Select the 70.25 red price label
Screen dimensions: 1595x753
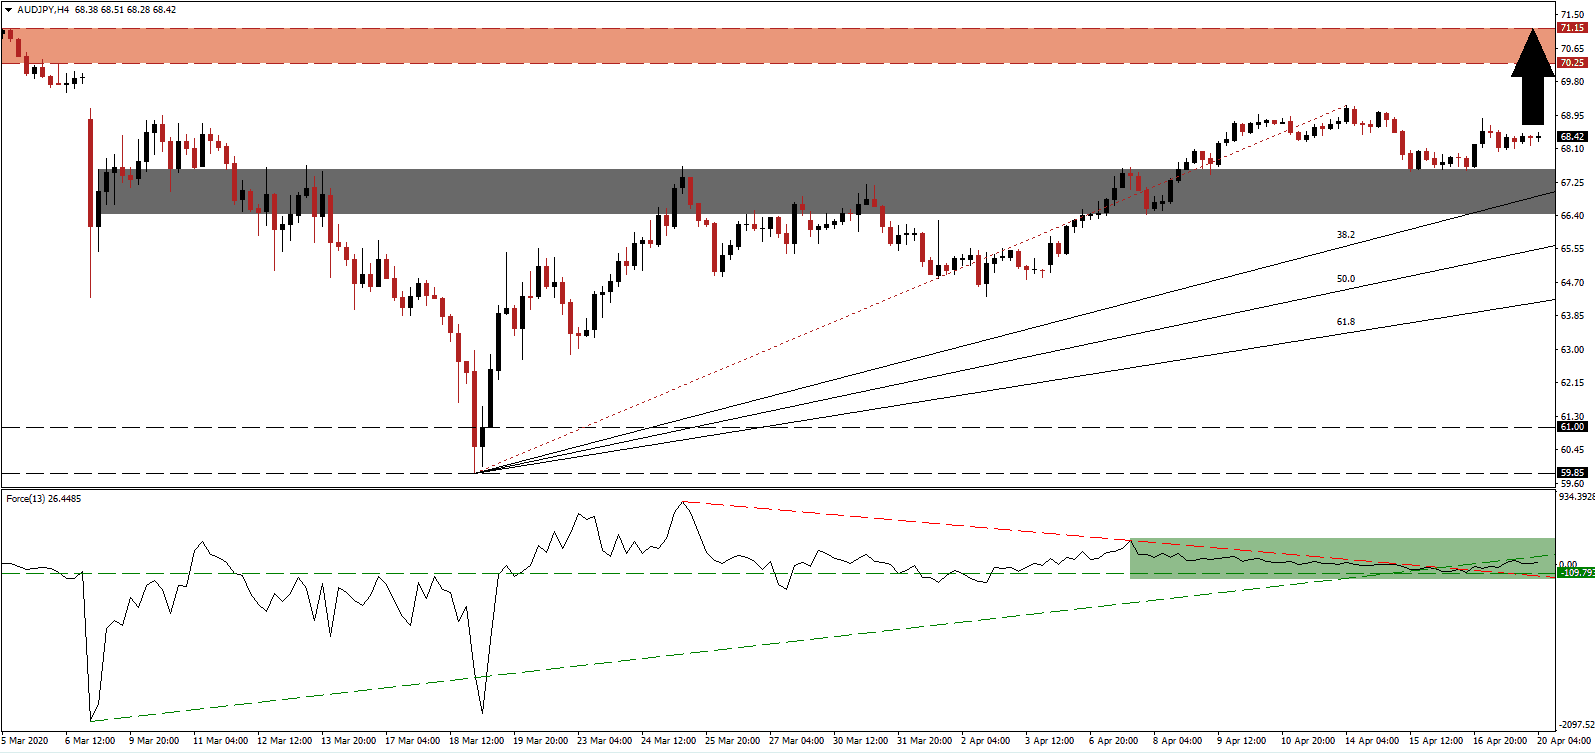tap(1572, 63)
